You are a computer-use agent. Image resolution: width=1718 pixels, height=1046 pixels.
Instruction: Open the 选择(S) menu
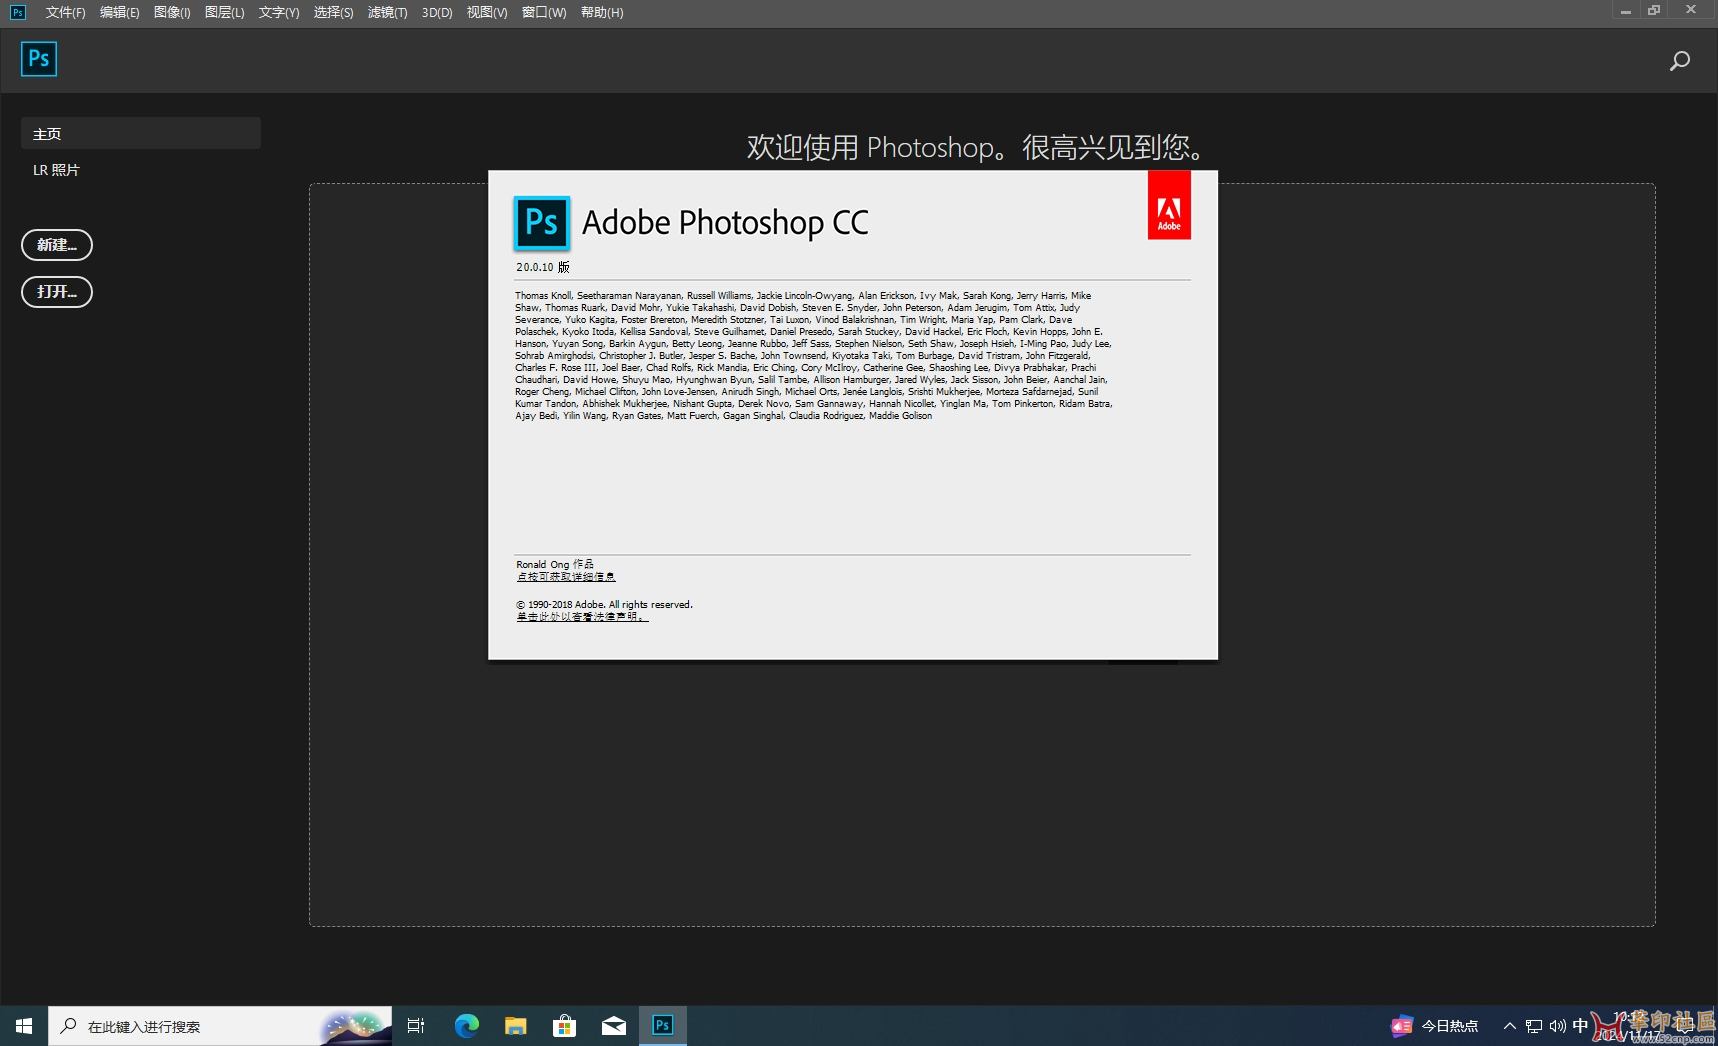coord(333,12)
